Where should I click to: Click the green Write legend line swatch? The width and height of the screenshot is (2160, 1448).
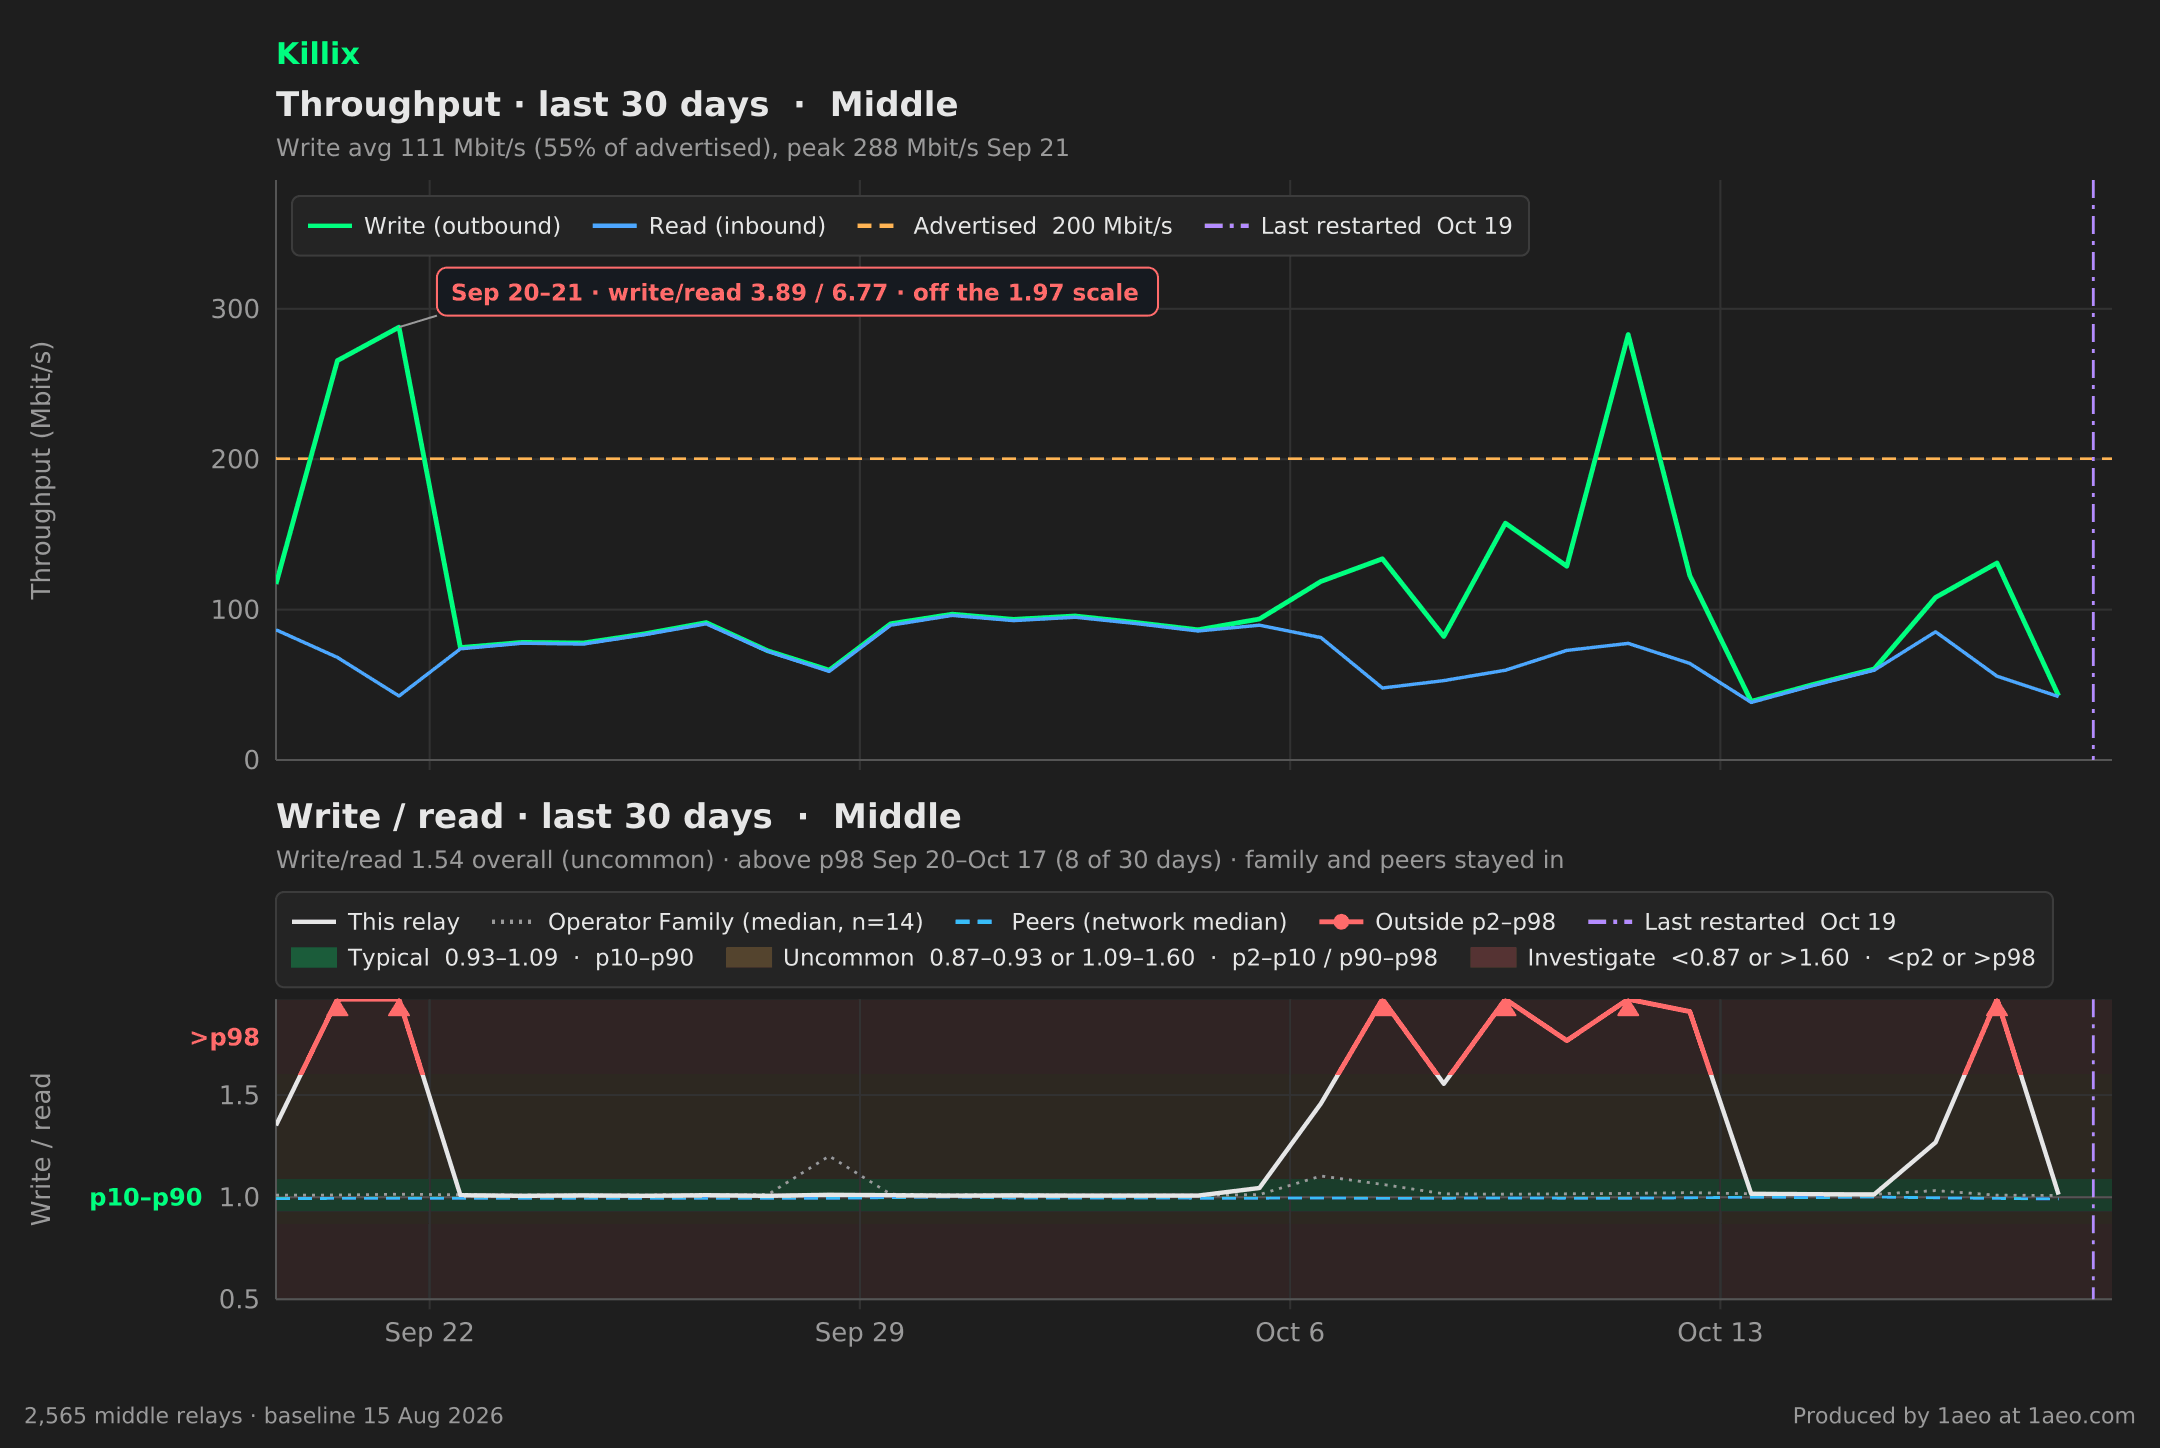(329, 226)
